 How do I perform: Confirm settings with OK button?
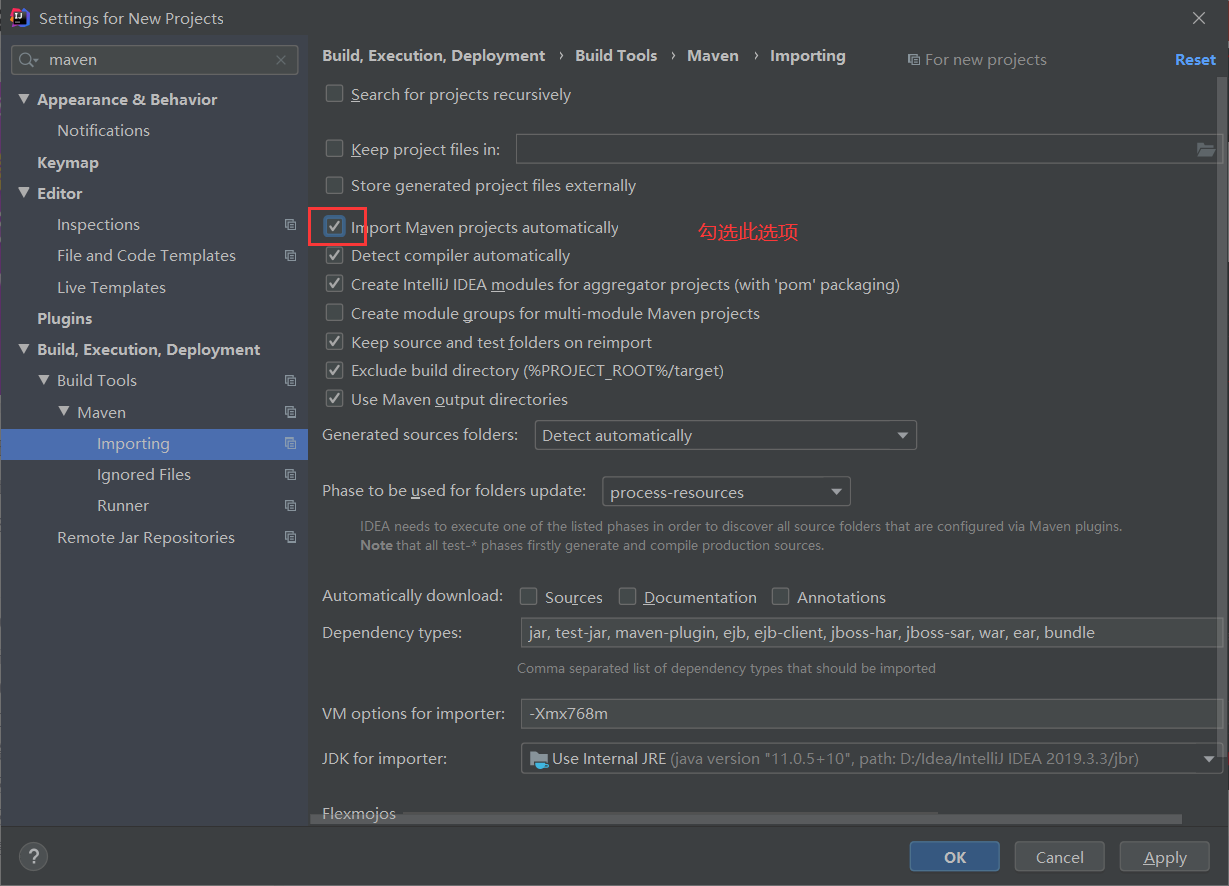(955, 857)
